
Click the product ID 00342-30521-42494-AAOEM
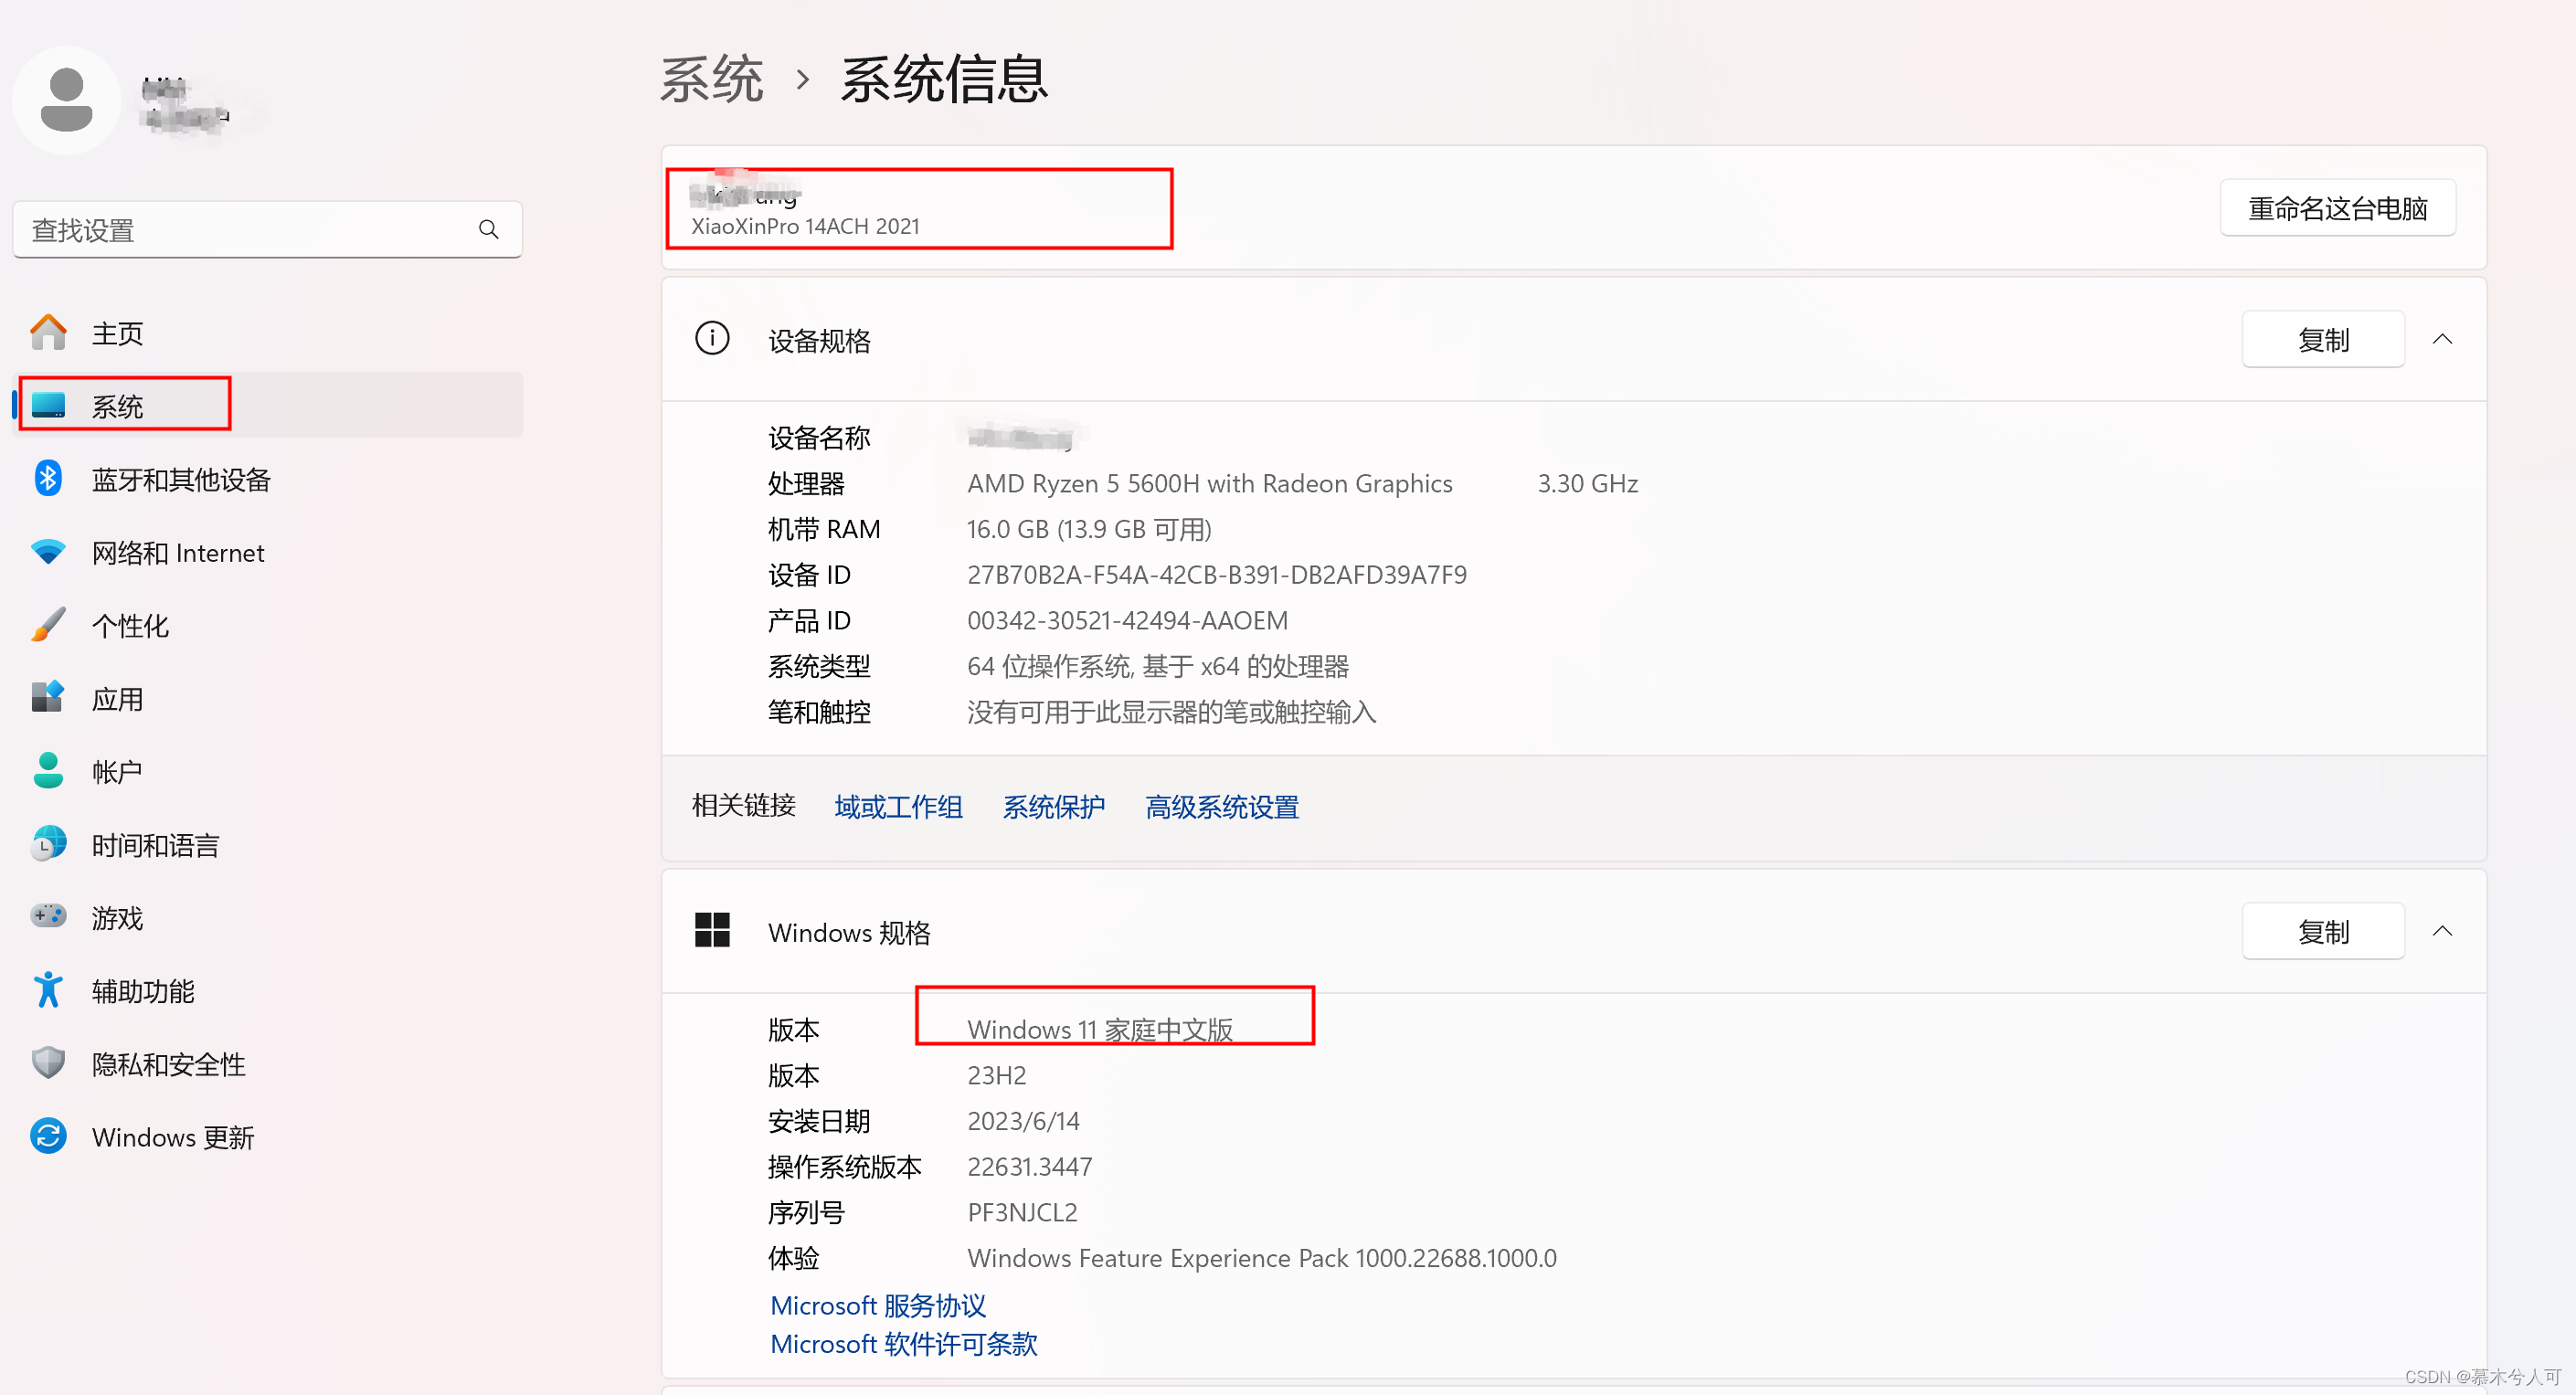click(1127, 620)
